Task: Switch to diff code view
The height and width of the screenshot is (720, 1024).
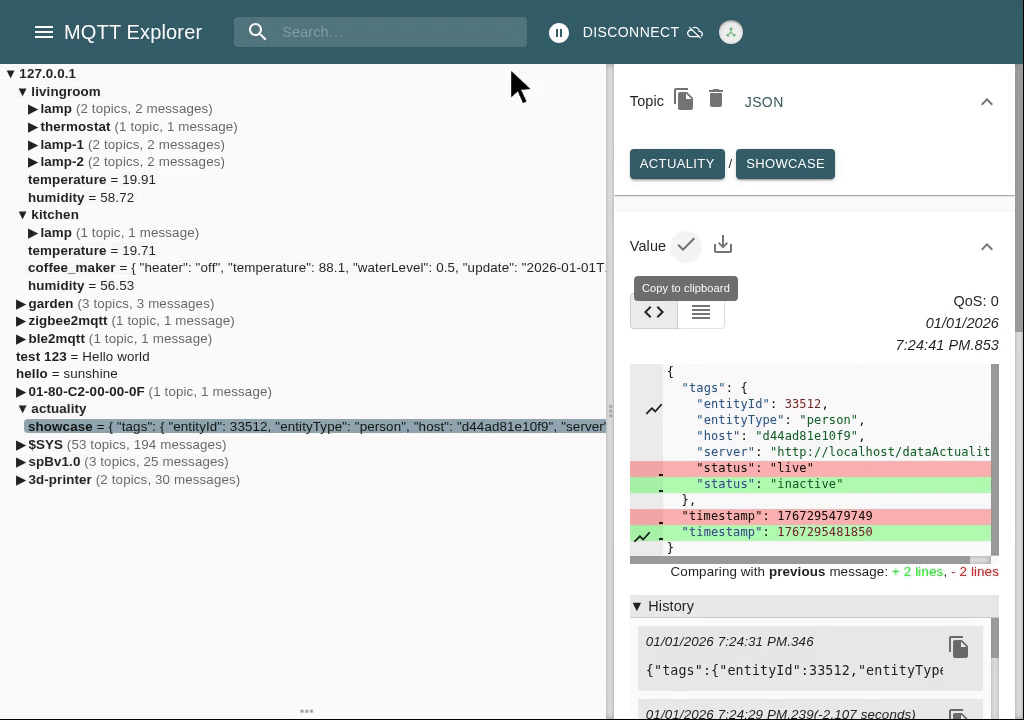Action: 654,313
